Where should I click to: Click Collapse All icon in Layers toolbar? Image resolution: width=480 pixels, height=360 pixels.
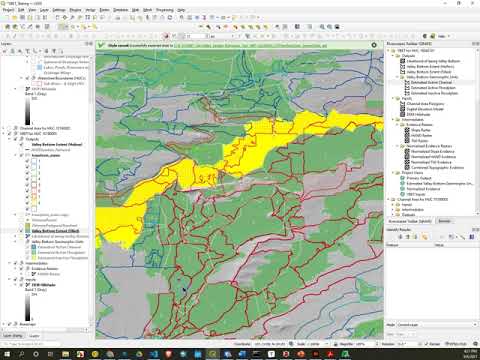[54, 51]
